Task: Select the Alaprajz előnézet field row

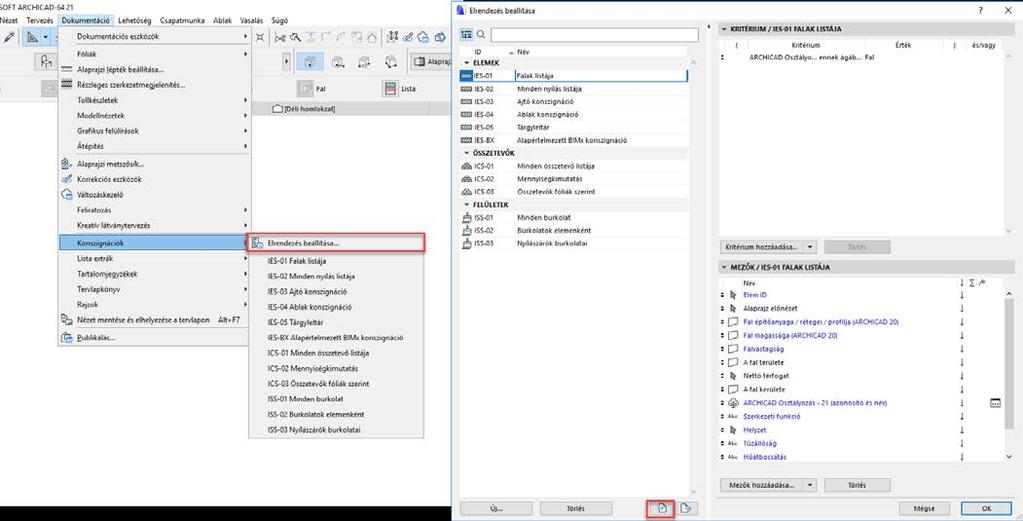Action: click(860, 308)
